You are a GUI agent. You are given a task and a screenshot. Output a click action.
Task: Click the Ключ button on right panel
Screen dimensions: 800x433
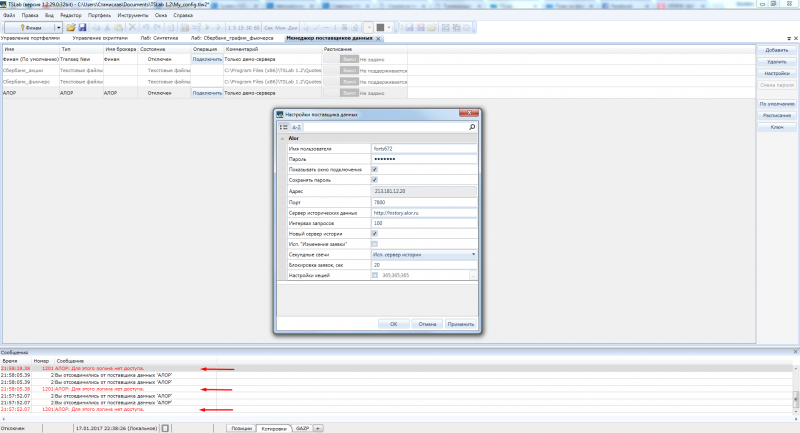(x=777, y=127)
